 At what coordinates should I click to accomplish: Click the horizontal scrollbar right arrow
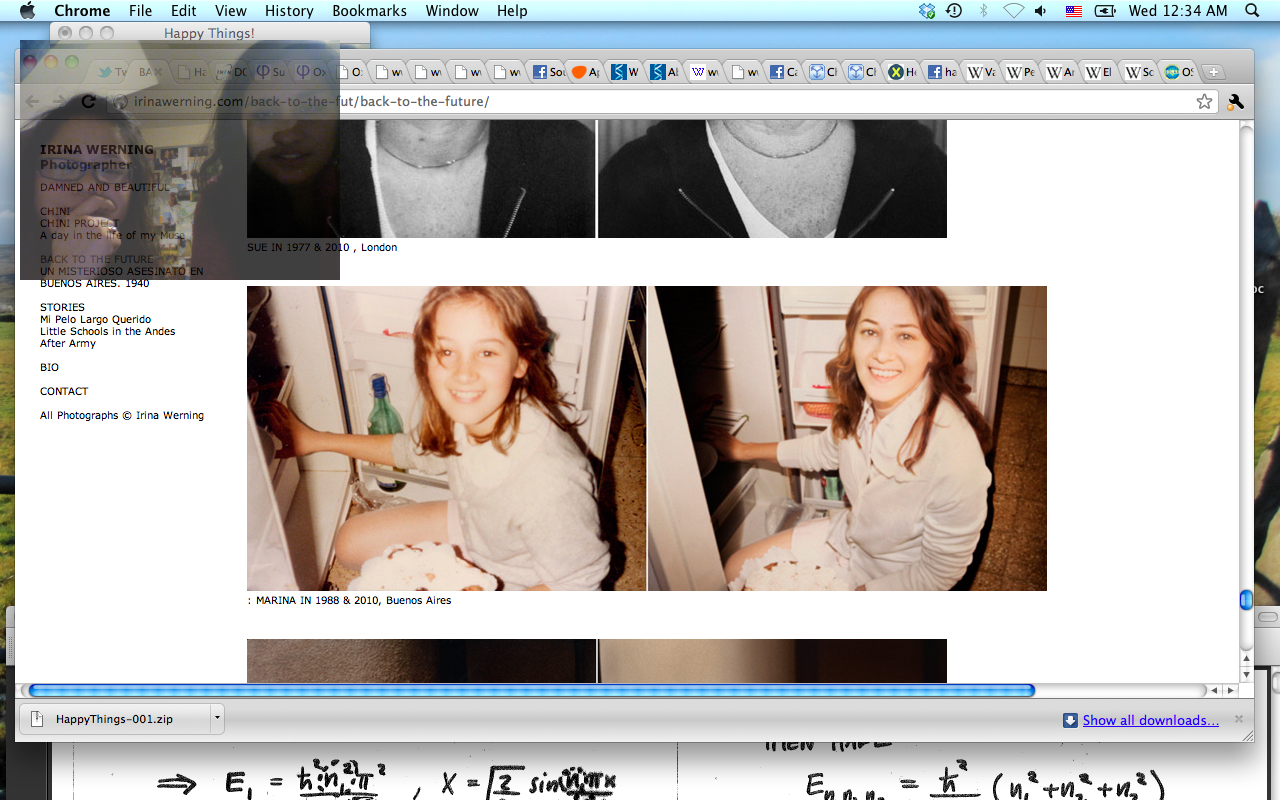1231,690
